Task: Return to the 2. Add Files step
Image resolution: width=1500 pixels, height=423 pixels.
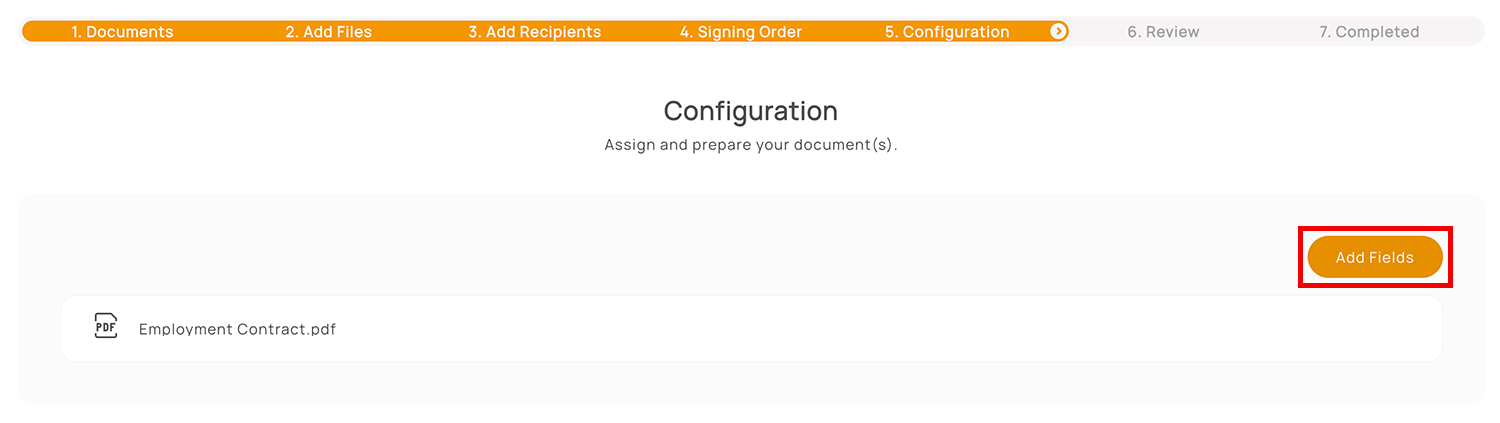Action: (328, 32)
